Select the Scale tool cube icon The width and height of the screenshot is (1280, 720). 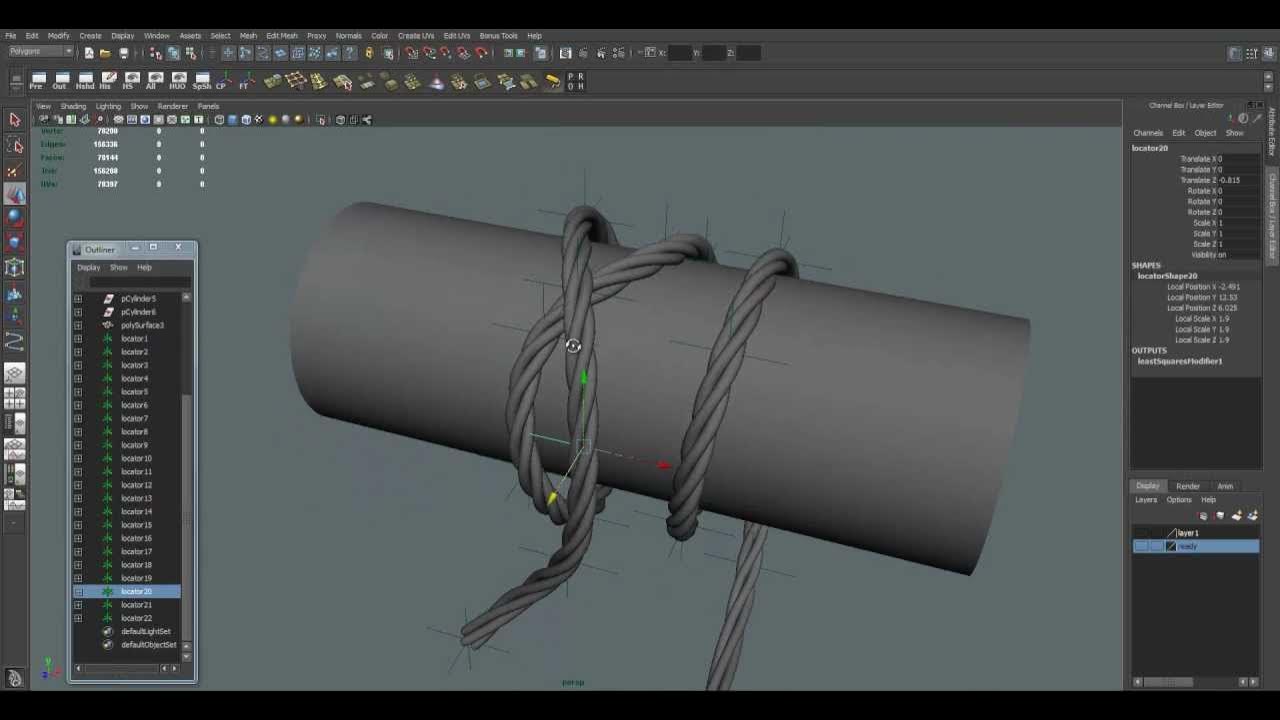click(15, 267)
